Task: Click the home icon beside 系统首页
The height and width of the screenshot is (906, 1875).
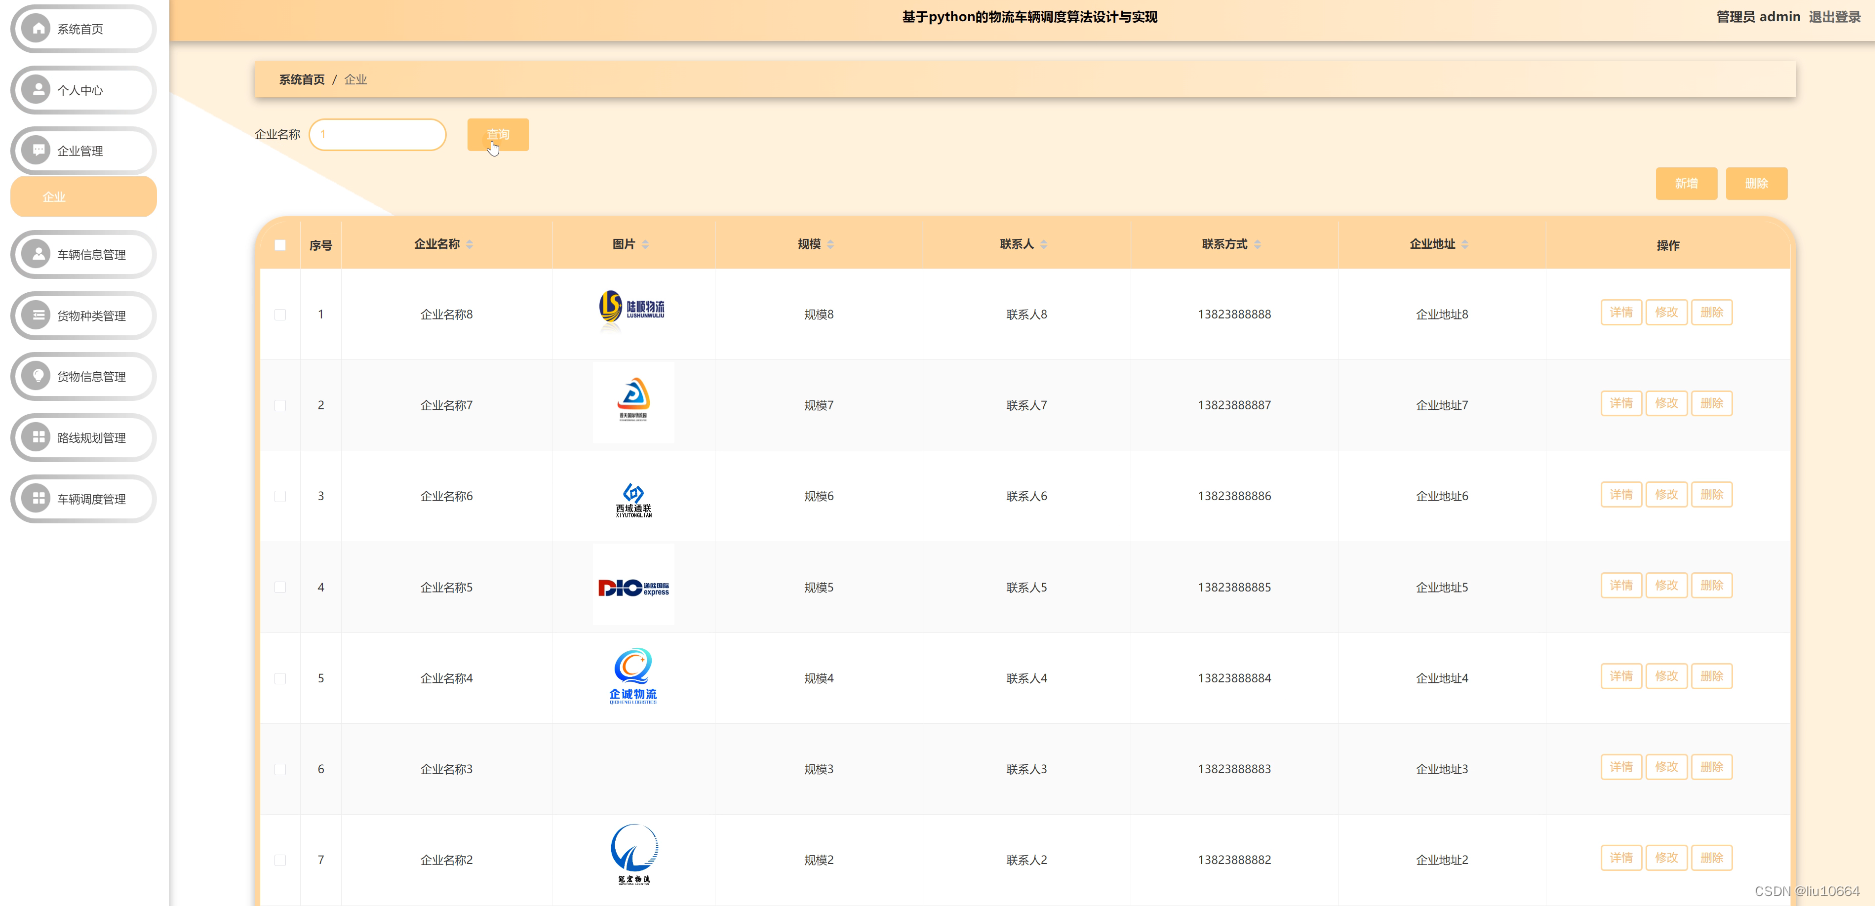Action: [x=37, y=29]
